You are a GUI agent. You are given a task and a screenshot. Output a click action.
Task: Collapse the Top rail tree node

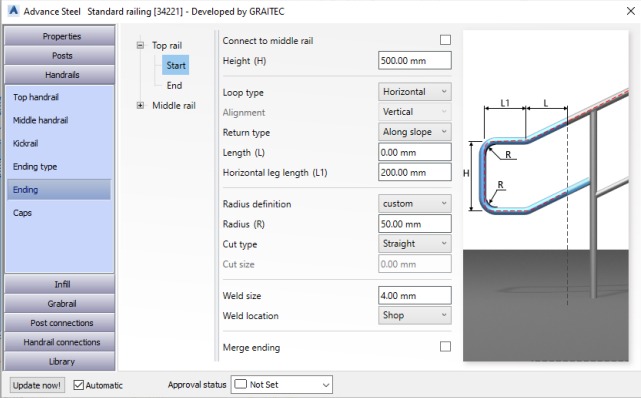(140, 45)
